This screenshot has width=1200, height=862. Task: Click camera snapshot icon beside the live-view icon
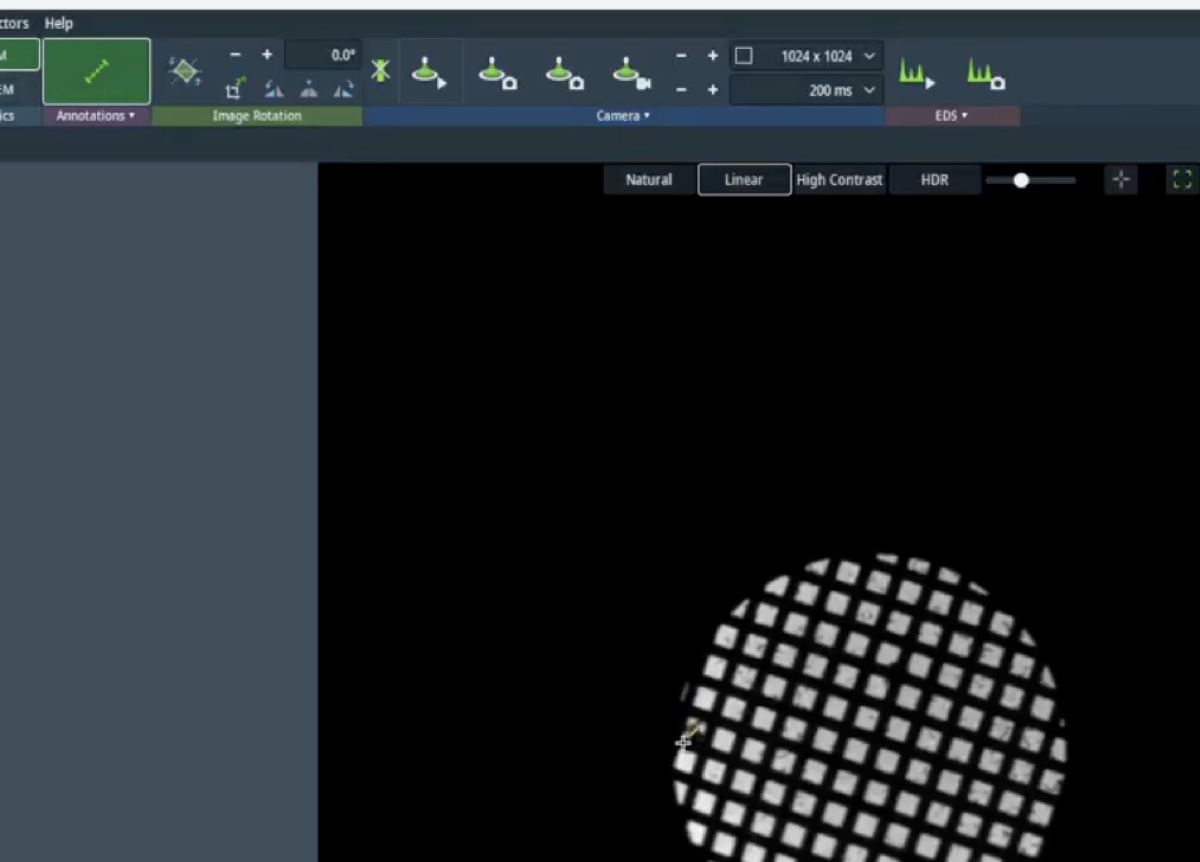[497, 73]
